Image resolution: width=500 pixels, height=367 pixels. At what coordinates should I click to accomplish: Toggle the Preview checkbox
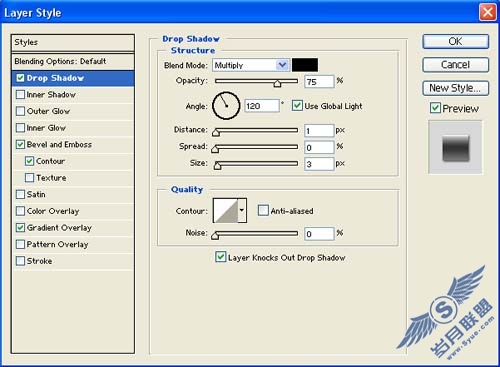435,108
